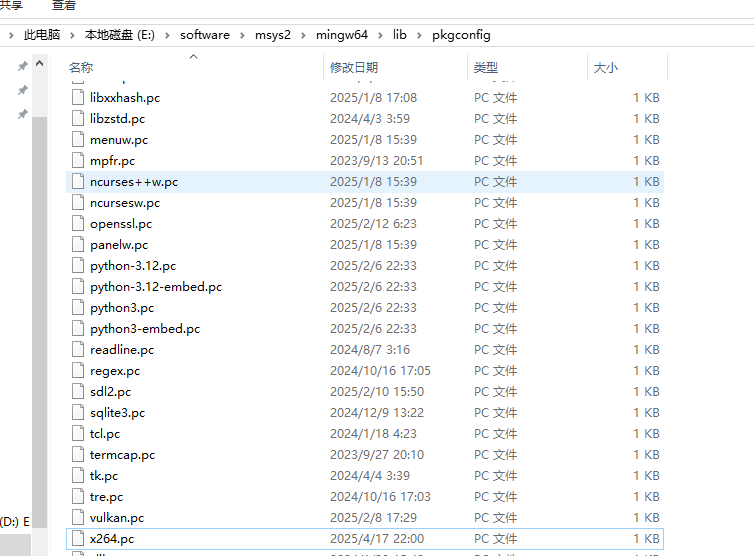Click the date 2023/9/13 20:51 of mpfr.pc

(x=377, y=161)
